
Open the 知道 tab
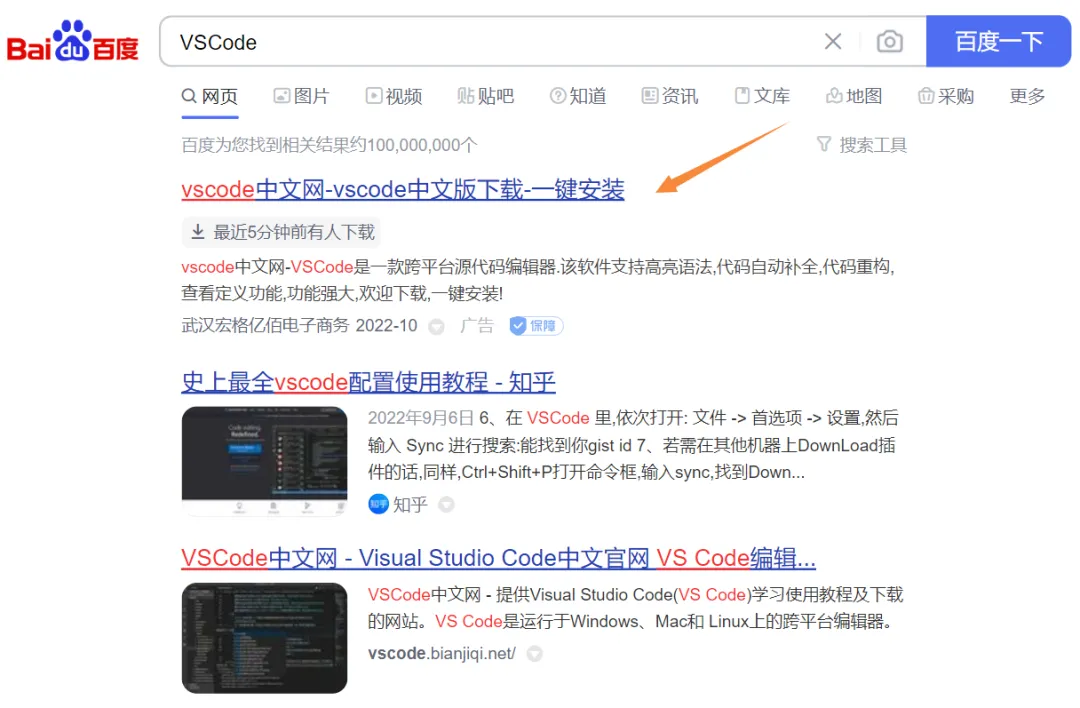(578, 96)
